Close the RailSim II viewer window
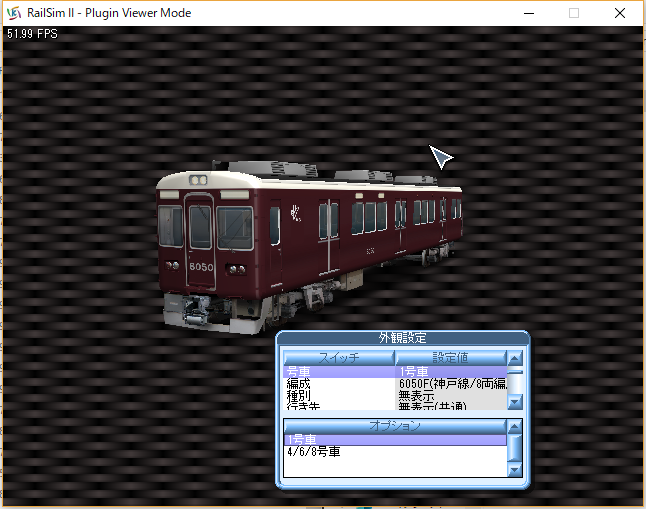The width and height of the screenshot is (646, 509). [x=620, y=13]
